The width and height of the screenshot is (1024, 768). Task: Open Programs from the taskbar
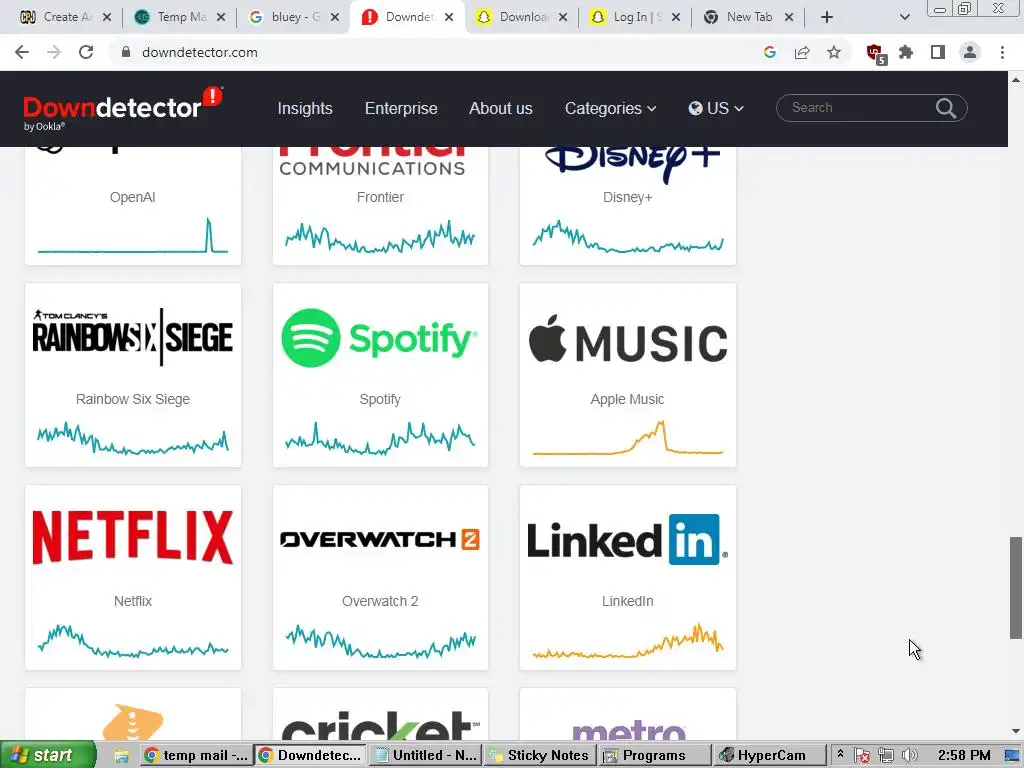(x=654, y=756)
